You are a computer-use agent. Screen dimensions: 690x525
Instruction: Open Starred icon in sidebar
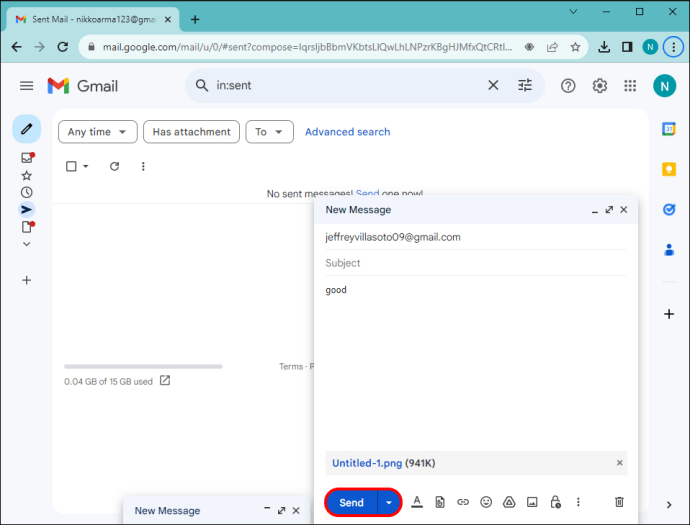click(x=26, y=176)
